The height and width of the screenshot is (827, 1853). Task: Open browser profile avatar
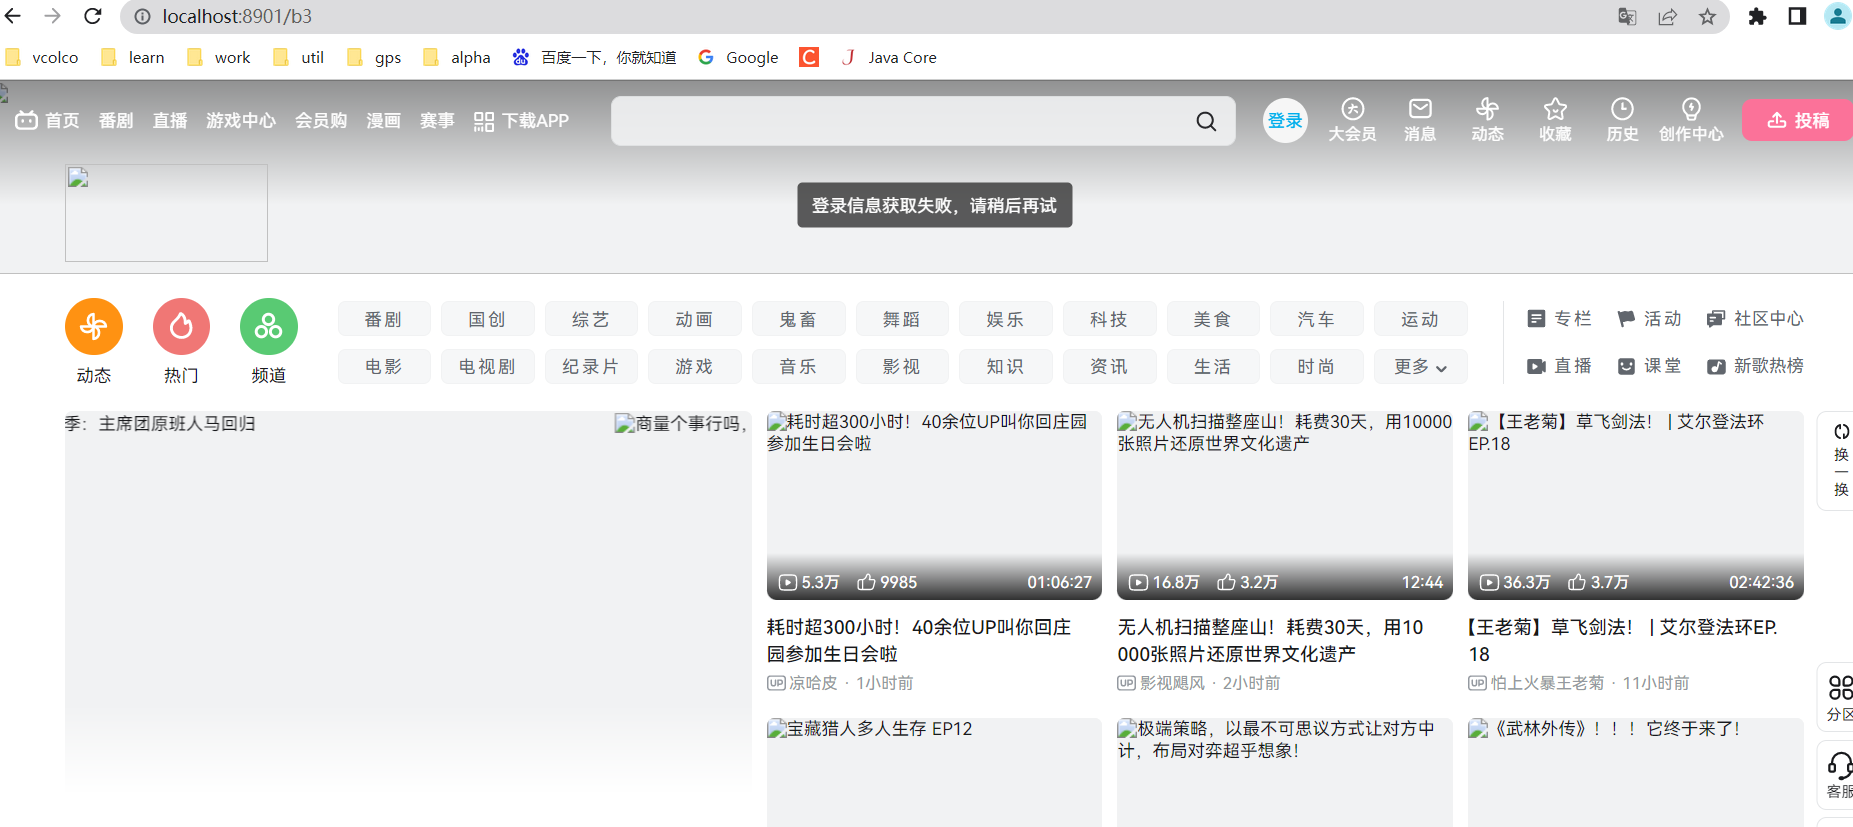tap(1838, 16)
